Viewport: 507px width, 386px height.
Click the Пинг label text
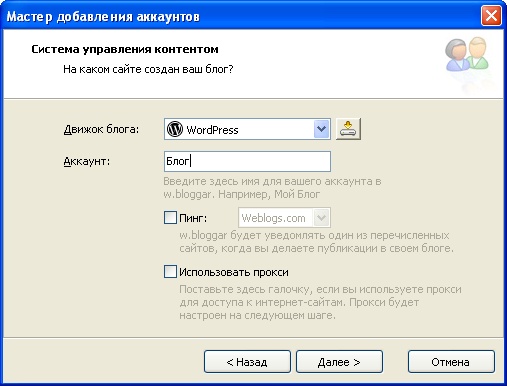193,218
